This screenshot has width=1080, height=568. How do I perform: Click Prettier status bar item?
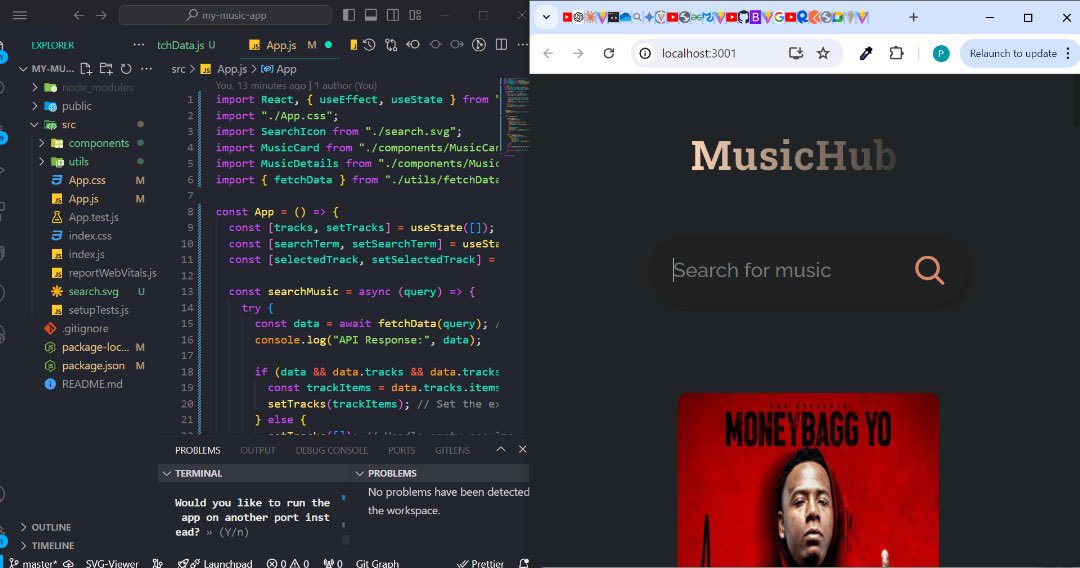pos(480,563)
